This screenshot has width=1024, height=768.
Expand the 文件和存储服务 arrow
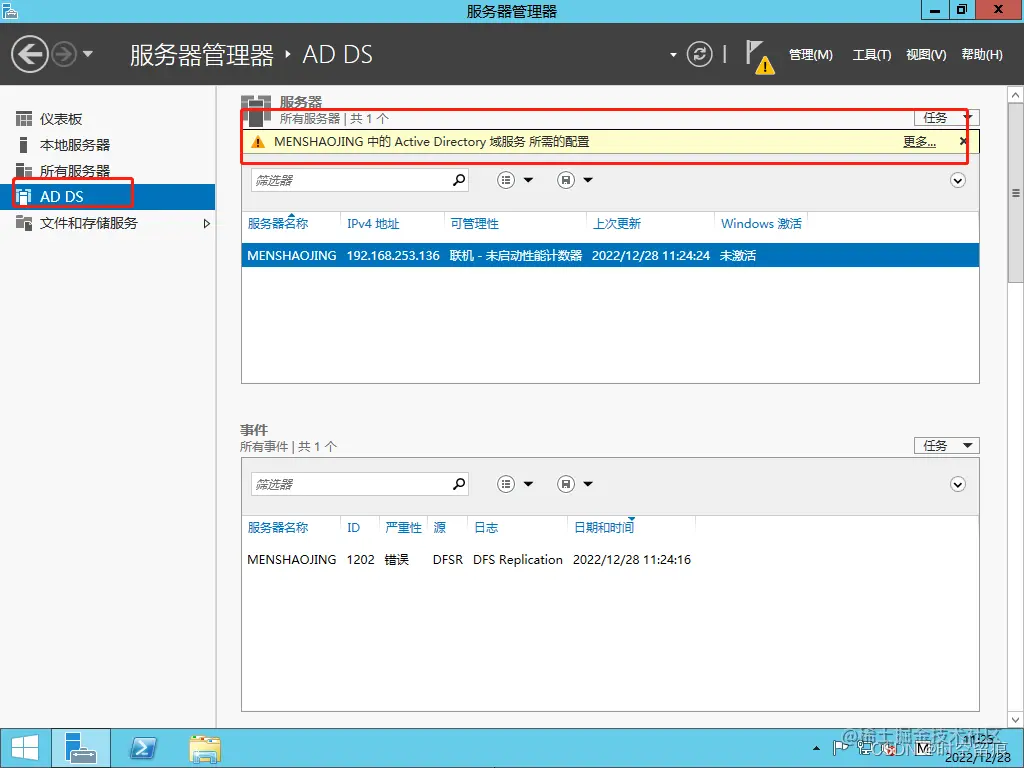(x=206, y=223)
